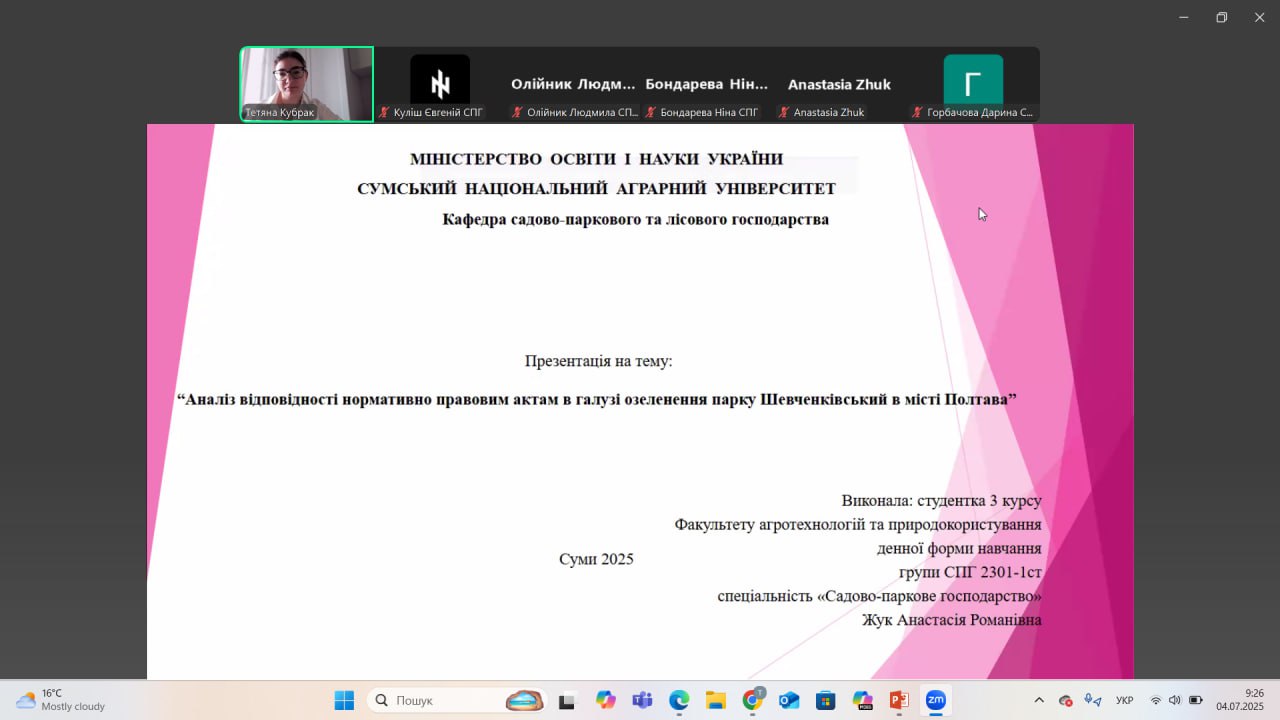Open Microsoft Edge from the taskbar

679,701
